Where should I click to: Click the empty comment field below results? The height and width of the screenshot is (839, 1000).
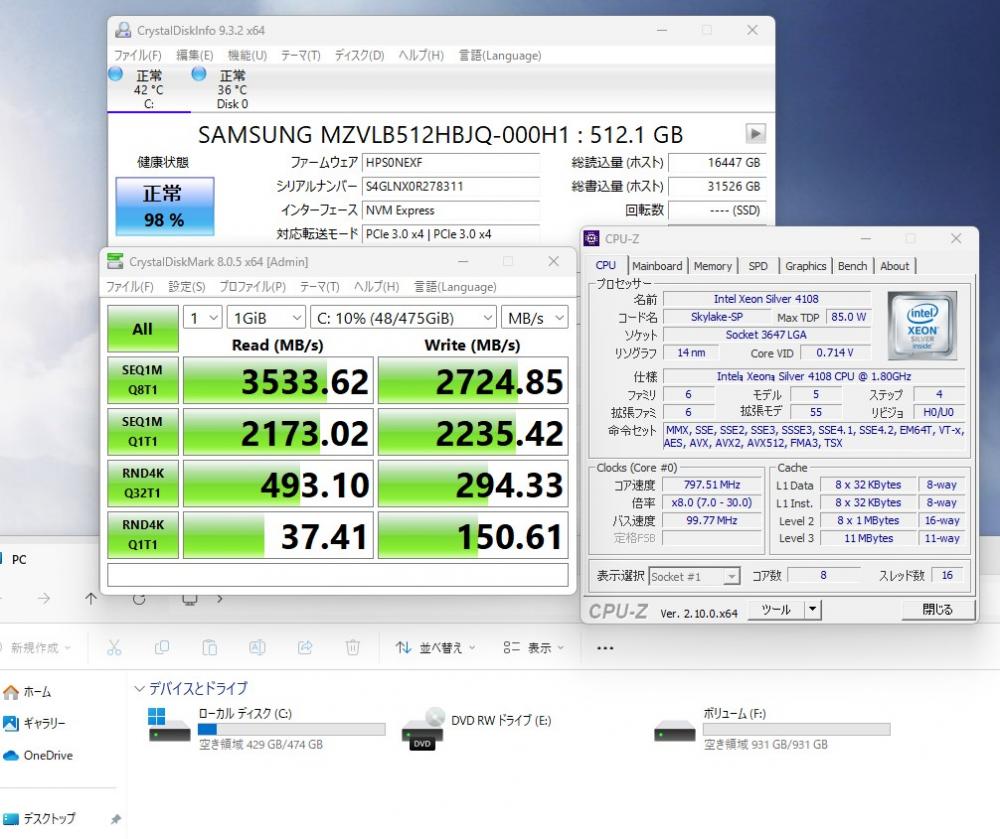(x=337, y=574)
